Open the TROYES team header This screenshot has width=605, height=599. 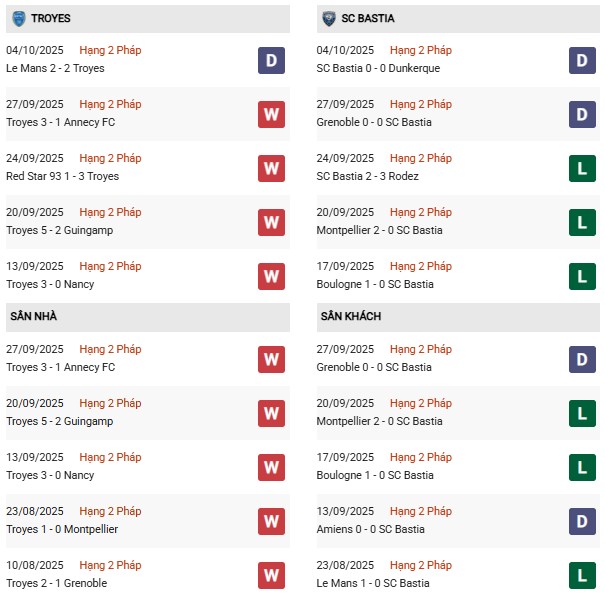pyautogui.click(x=50, y=18)
